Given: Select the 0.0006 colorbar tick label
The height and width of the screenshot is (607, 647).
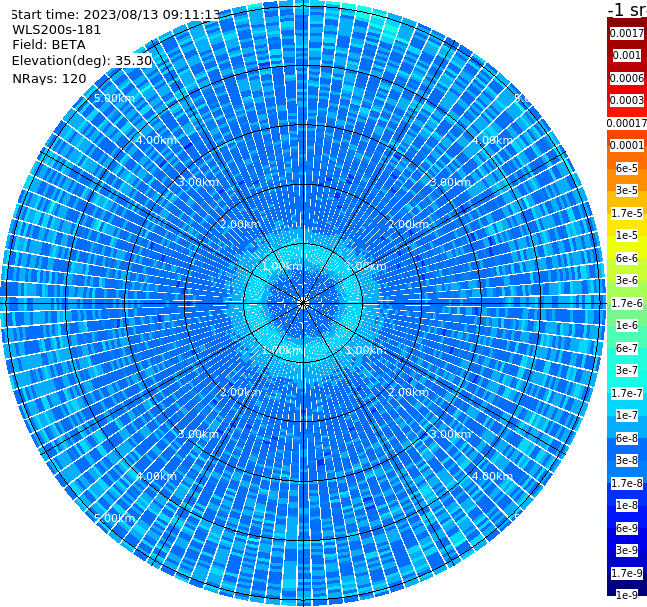Looking at the screenshot, I should [627, 78].
